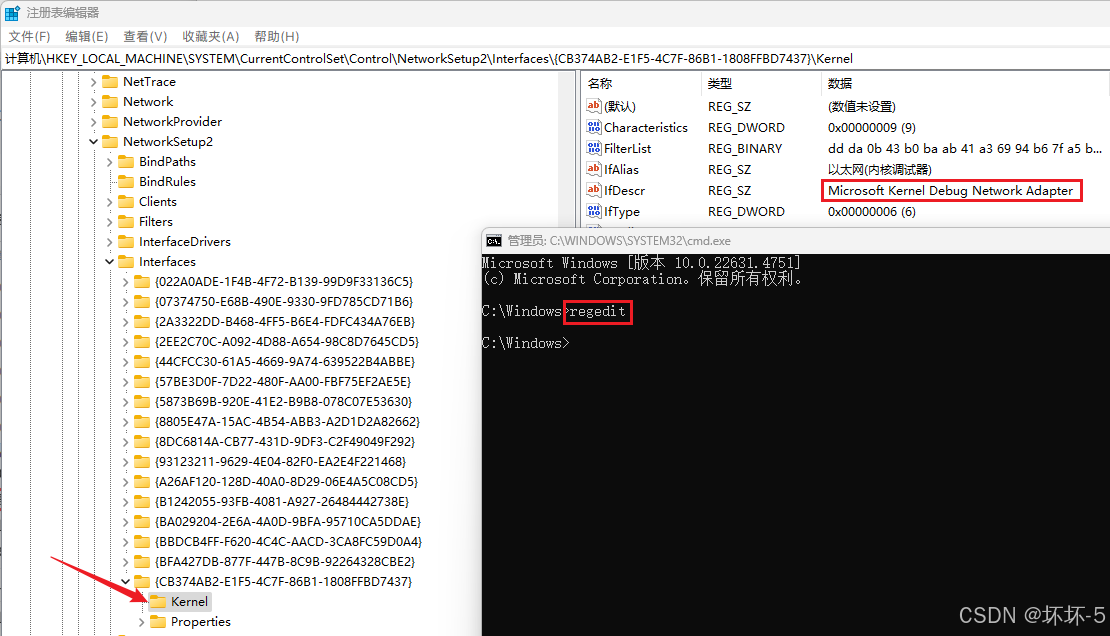Click folder icon of {07374750-E68B-490E-9330-9FD785CD71B6}

[x=142, y=301]
